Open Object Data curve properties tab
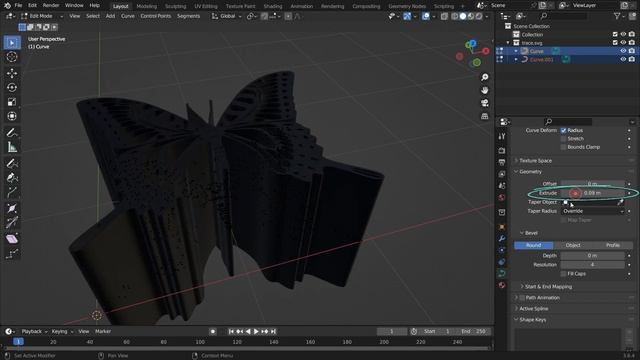 point(502,273)
